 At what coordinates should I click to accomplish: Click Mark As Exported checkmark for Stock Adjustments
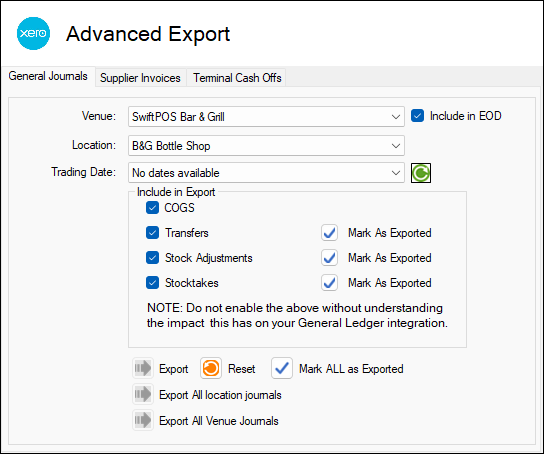[329, 258]
